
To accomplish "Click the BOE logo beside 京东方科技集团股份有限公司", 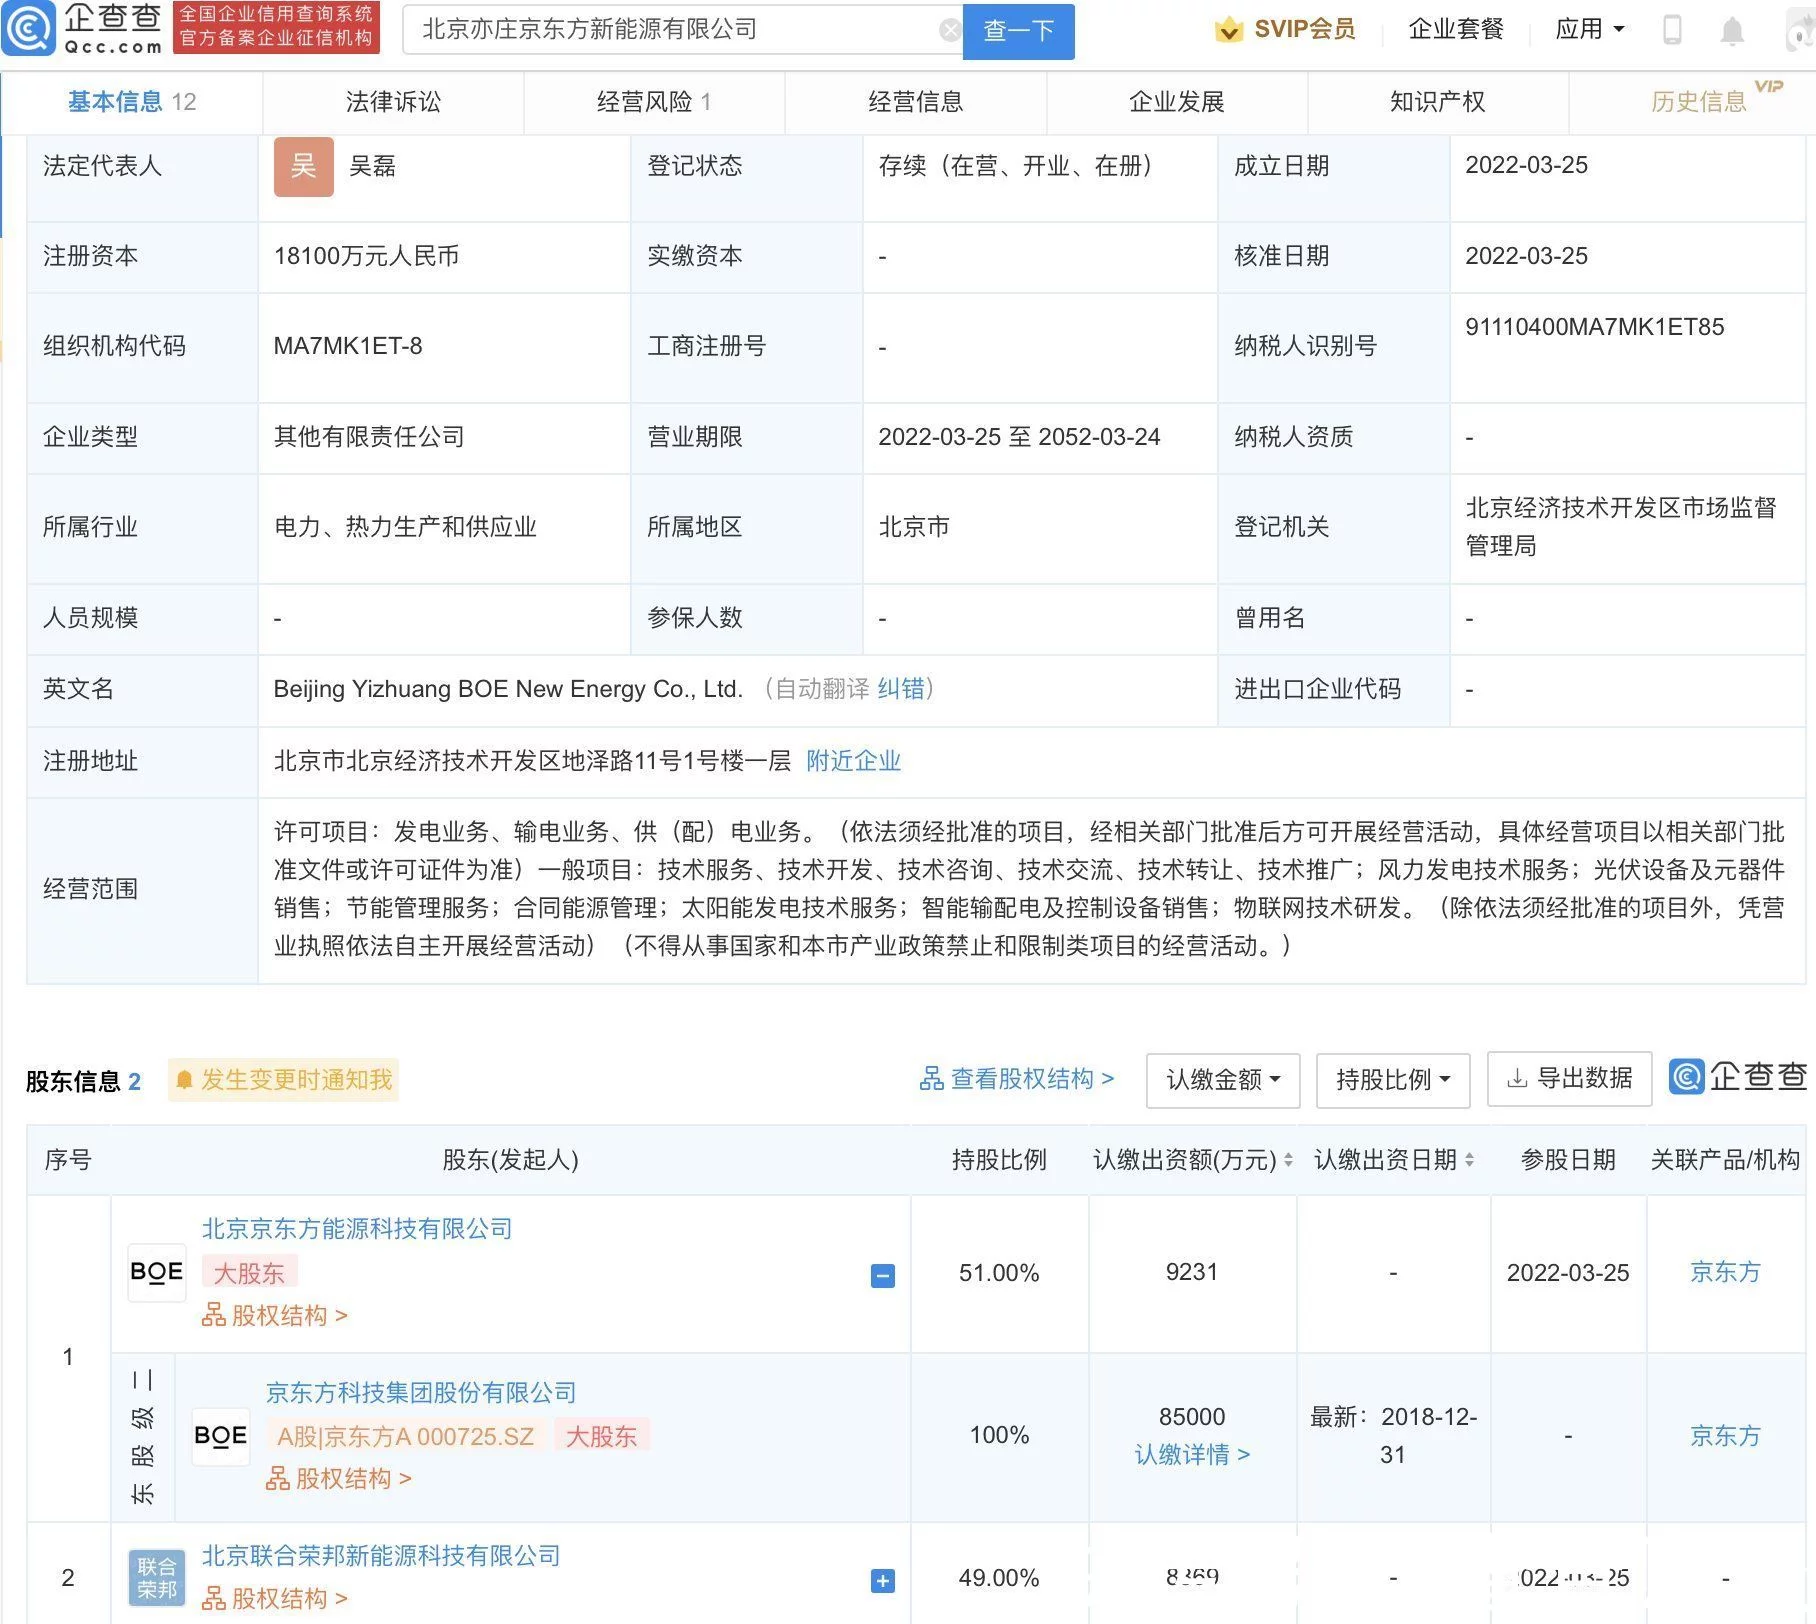I will click(x=221, y=1436).
